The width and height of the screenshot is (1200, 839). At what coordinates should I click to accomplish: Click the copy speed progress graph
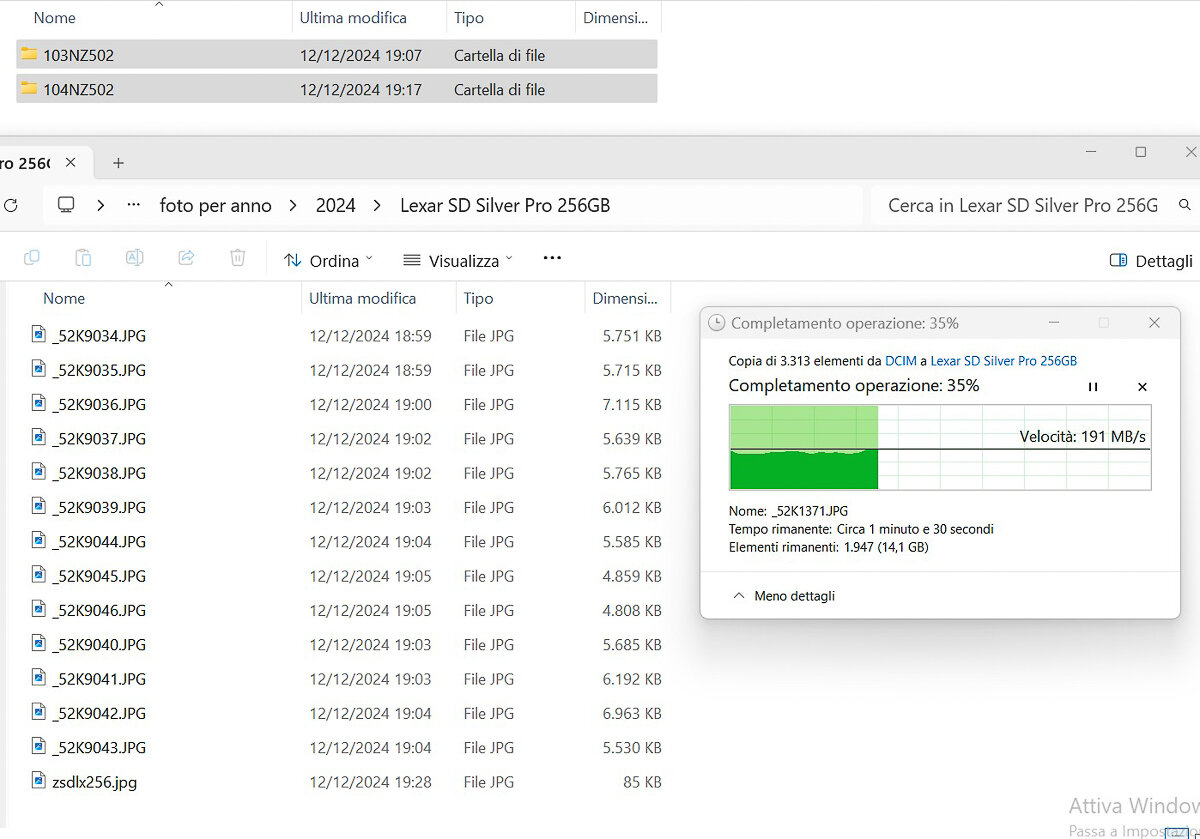click(x=940, y=447)
